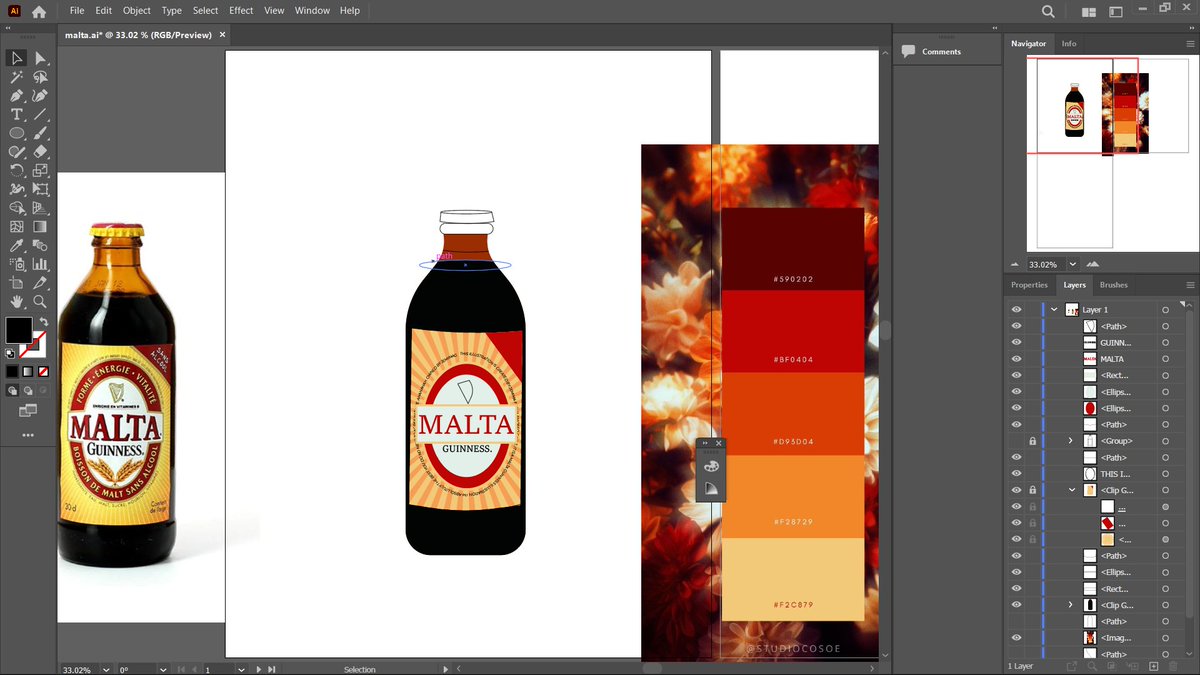Select the Hand tool

pos(17,301)
